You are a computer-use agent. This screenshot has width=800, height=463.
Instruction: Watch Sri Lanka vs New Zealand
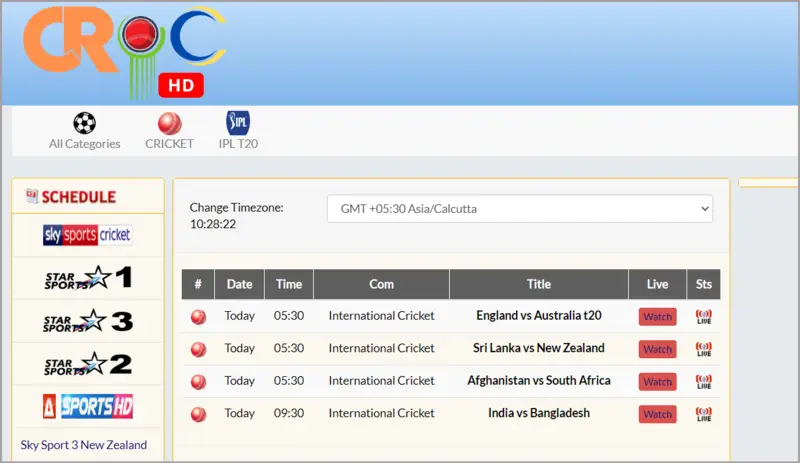[658, 349]
